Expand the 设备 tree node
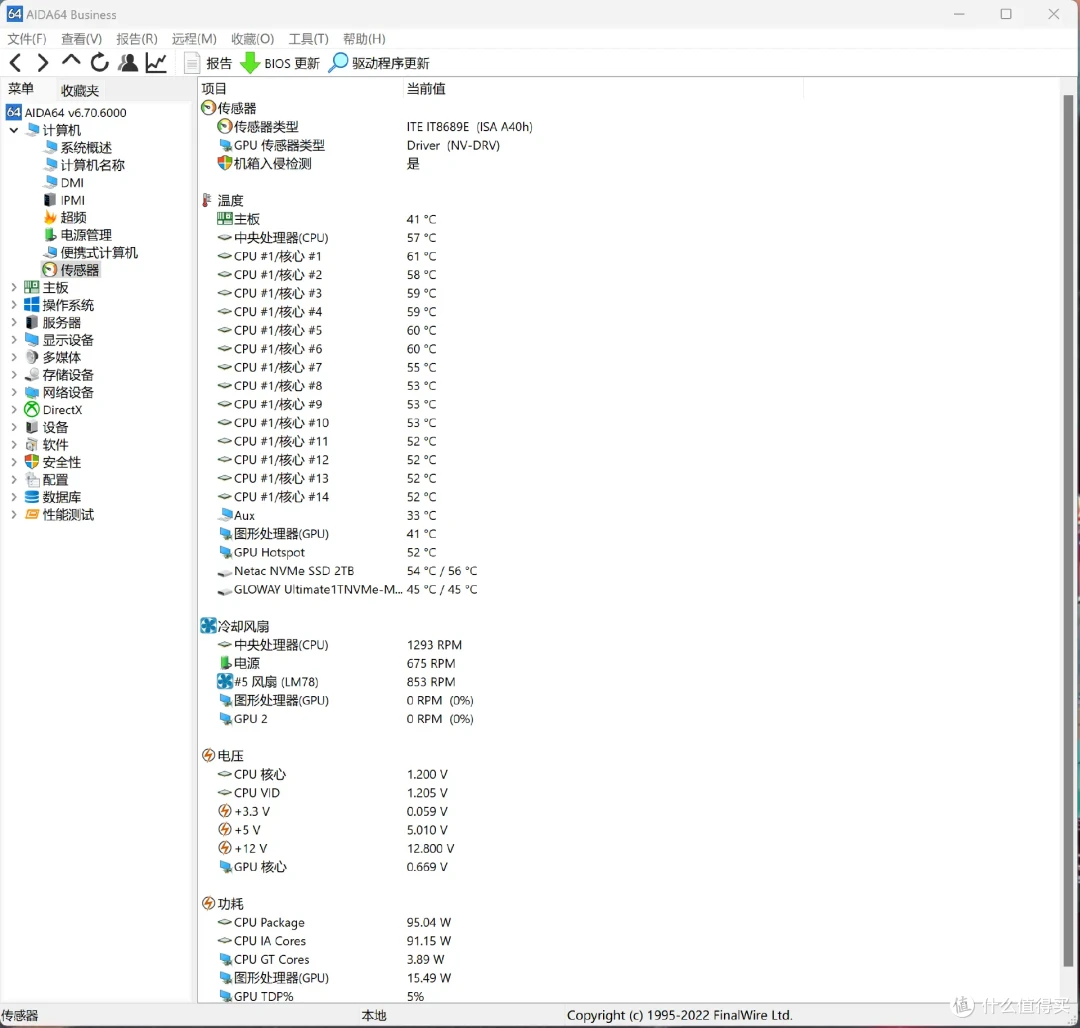The height and width of the screenshot is (1028, 1080). (13, 427)
